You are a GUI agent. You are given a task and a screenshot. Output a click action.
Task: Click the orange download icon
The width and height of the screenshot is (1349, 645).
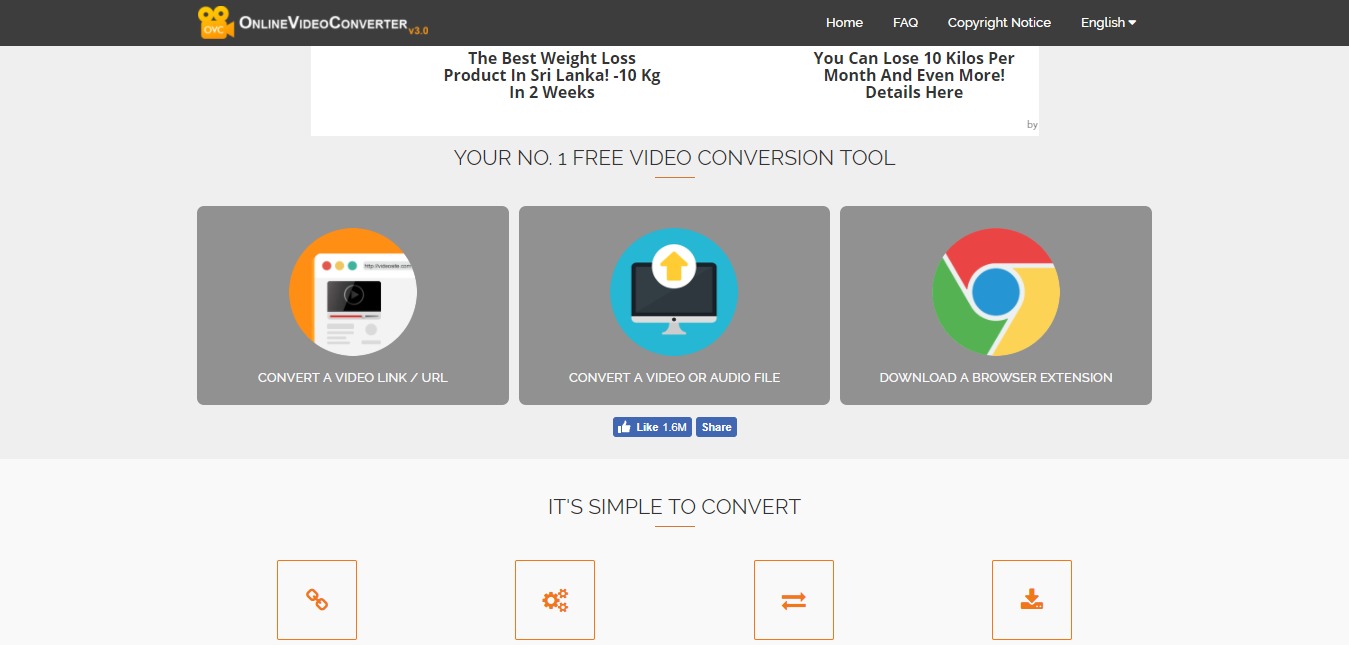tap(1031, 599)
